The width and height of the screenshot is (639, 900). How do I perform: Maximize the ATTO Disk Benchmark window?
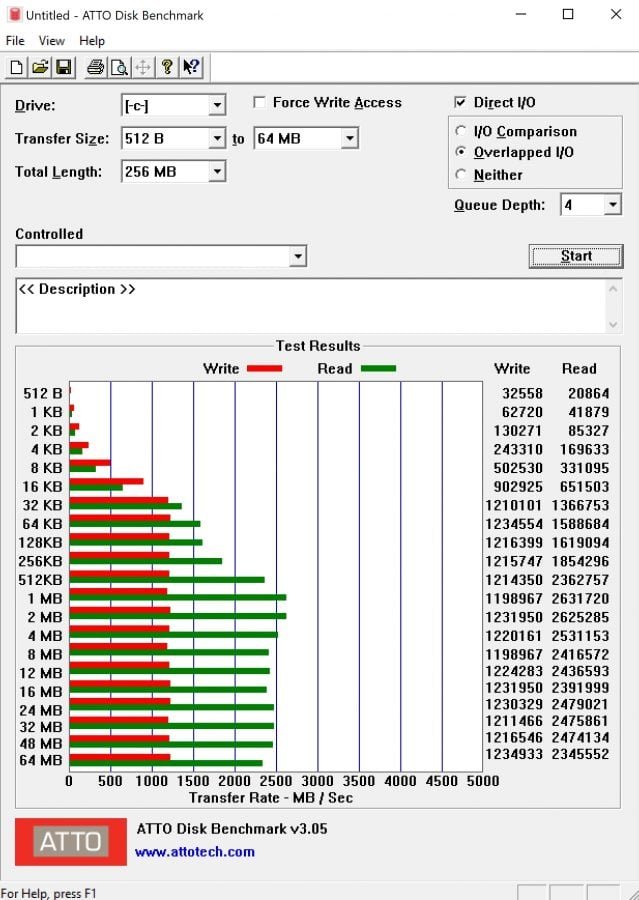568,14
